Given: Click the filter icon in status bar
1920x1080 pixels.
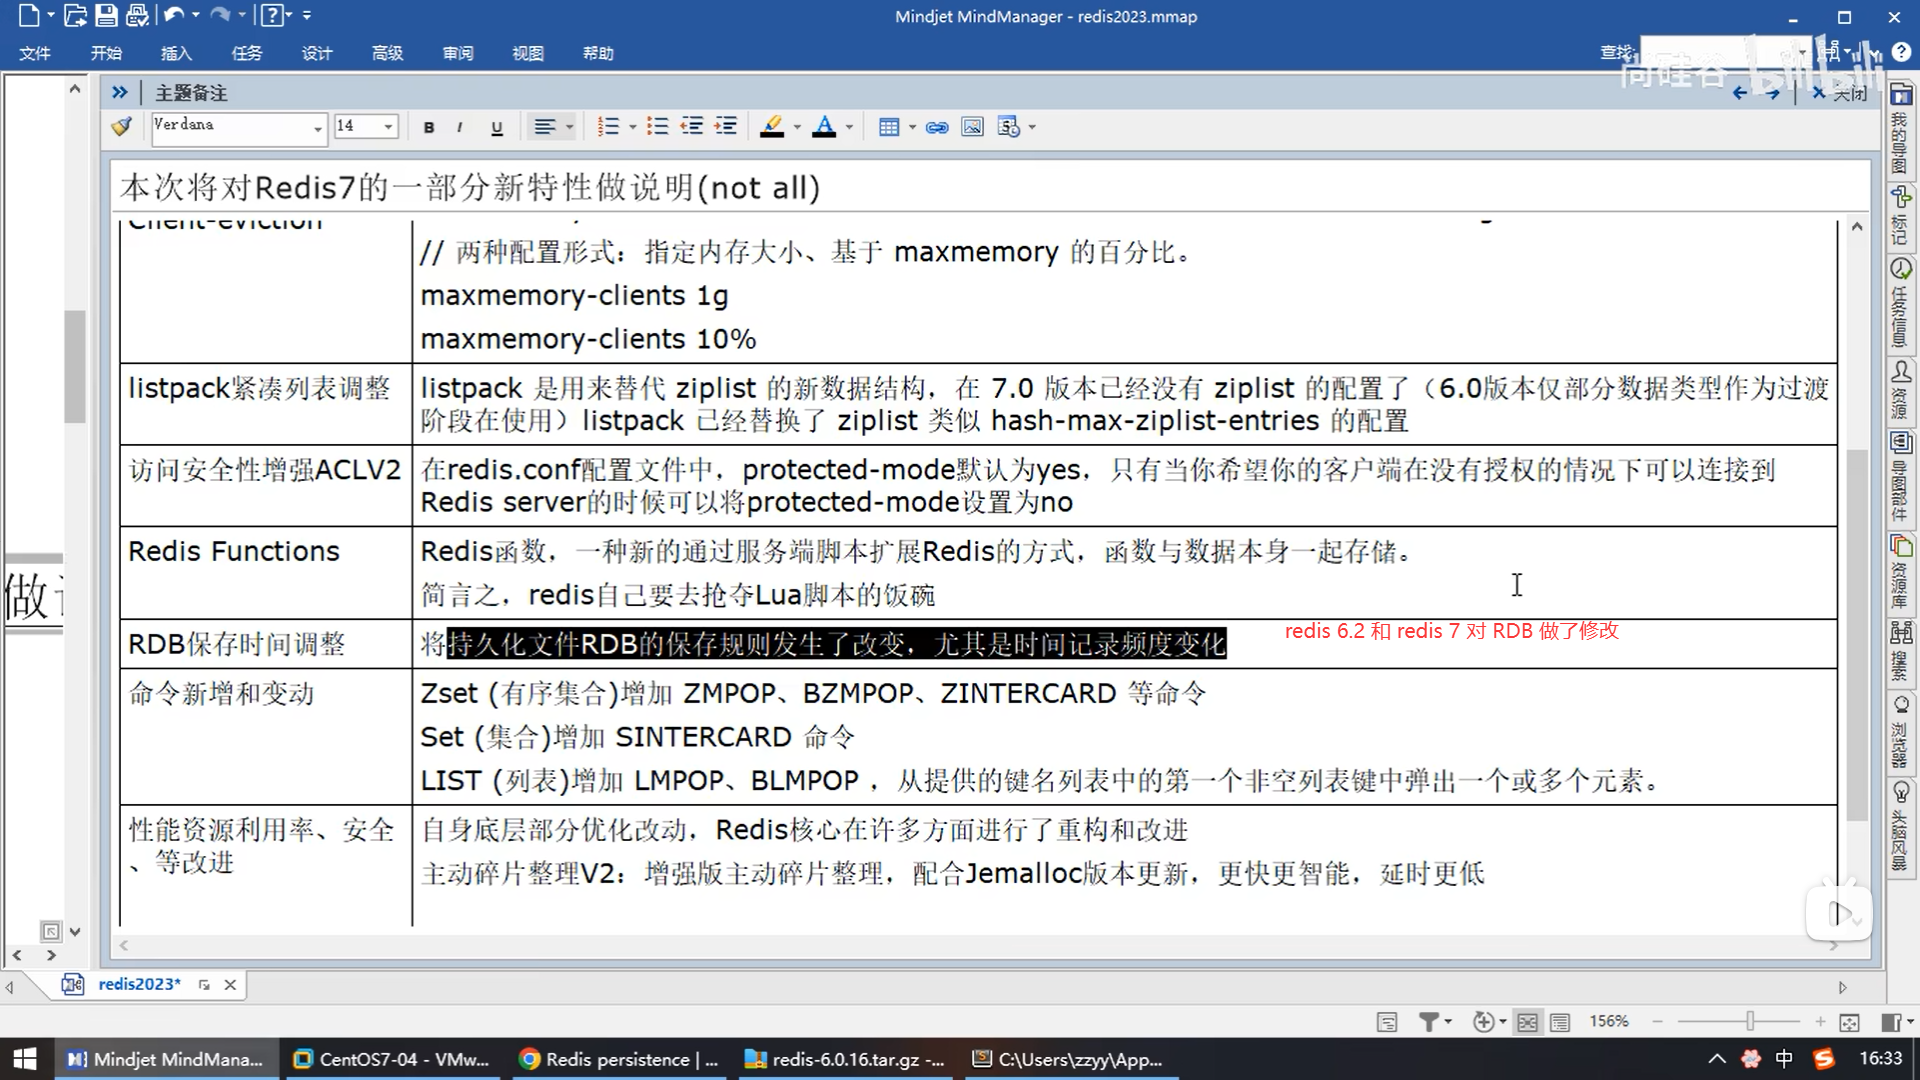Looking at the screenshot, I should point(1429,1021).
